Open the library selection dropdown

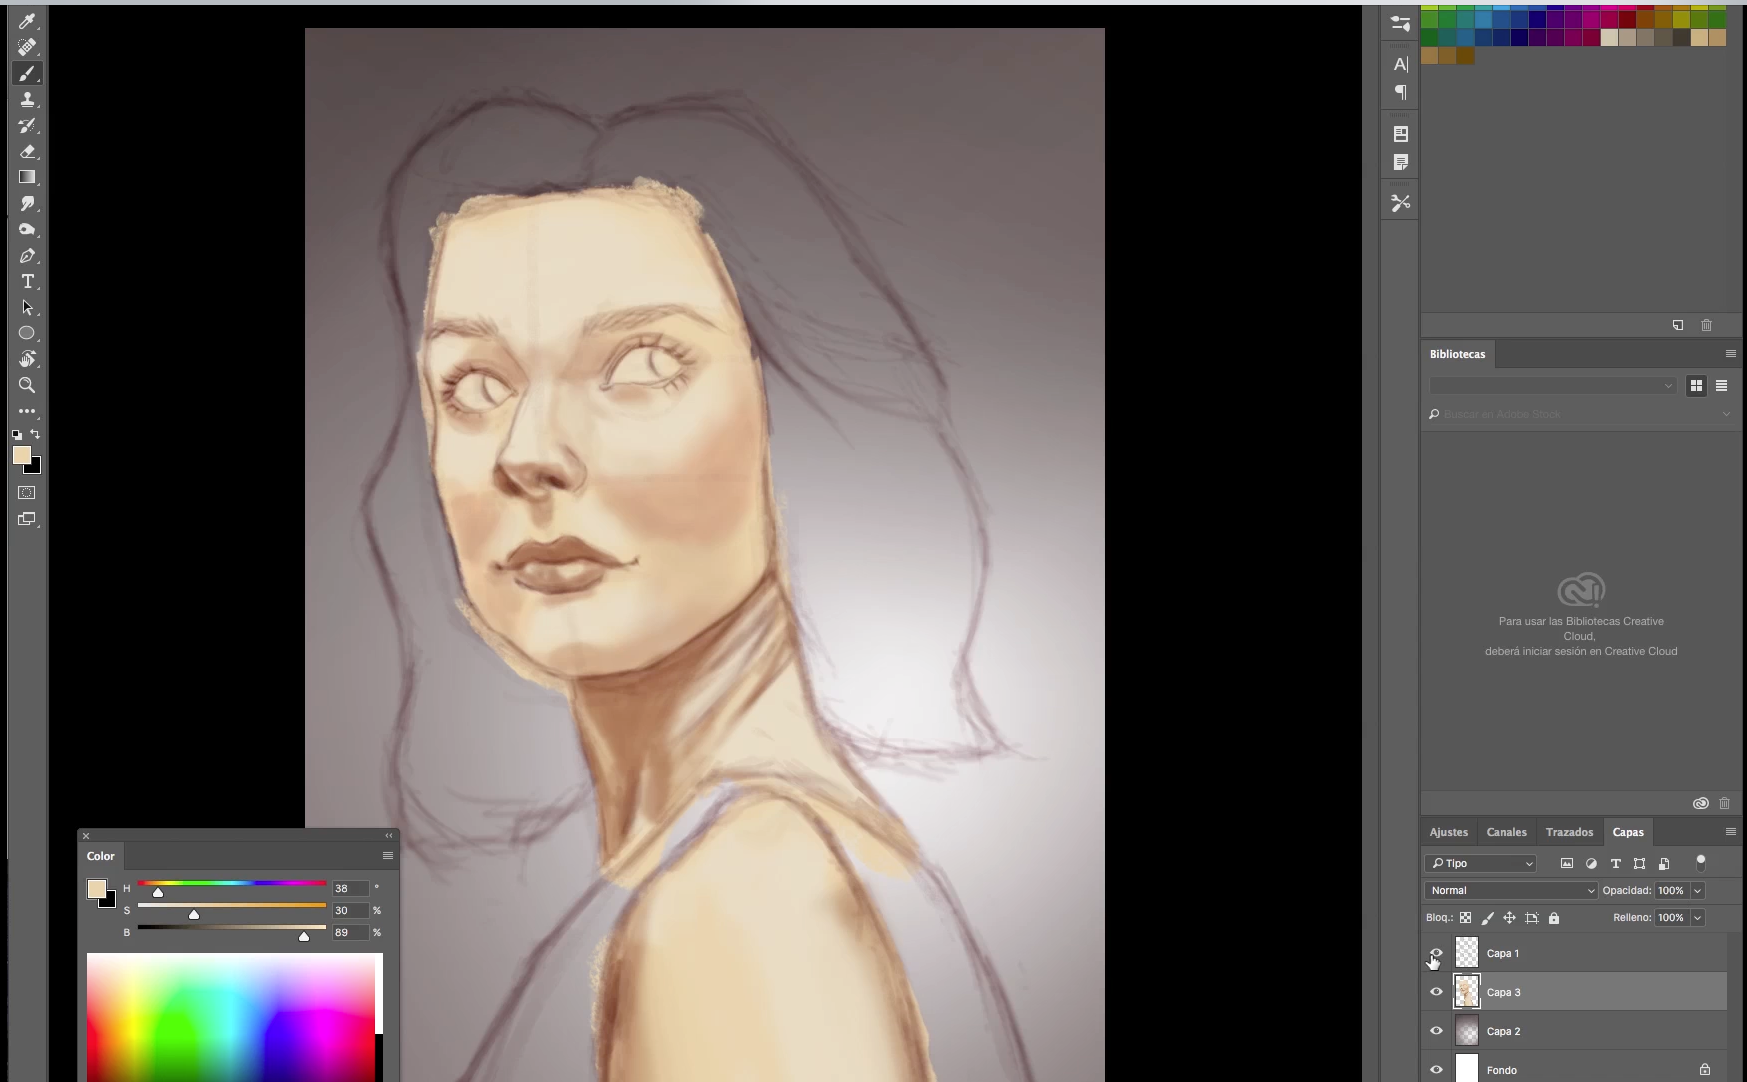pos(1553,386)
